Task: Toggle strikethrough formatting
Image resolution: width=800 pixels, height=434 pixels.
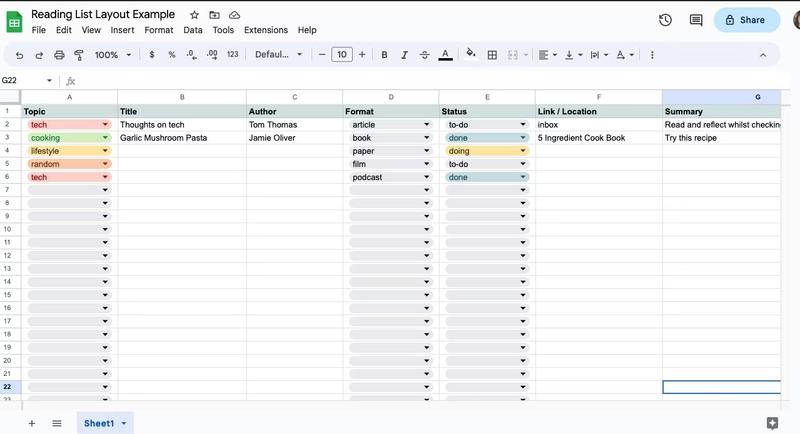Action: tap(424, 55)
